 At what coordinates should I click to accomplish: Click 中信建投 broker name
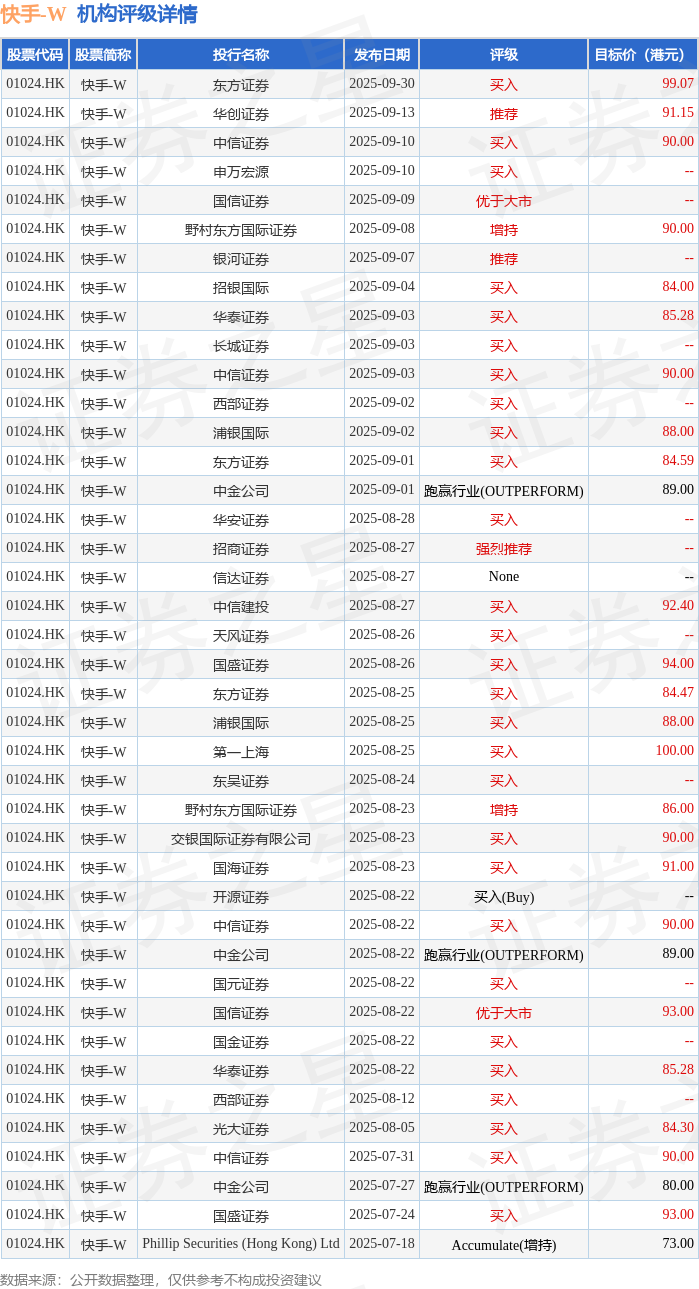pyautogui.click(x=241, y=606)
